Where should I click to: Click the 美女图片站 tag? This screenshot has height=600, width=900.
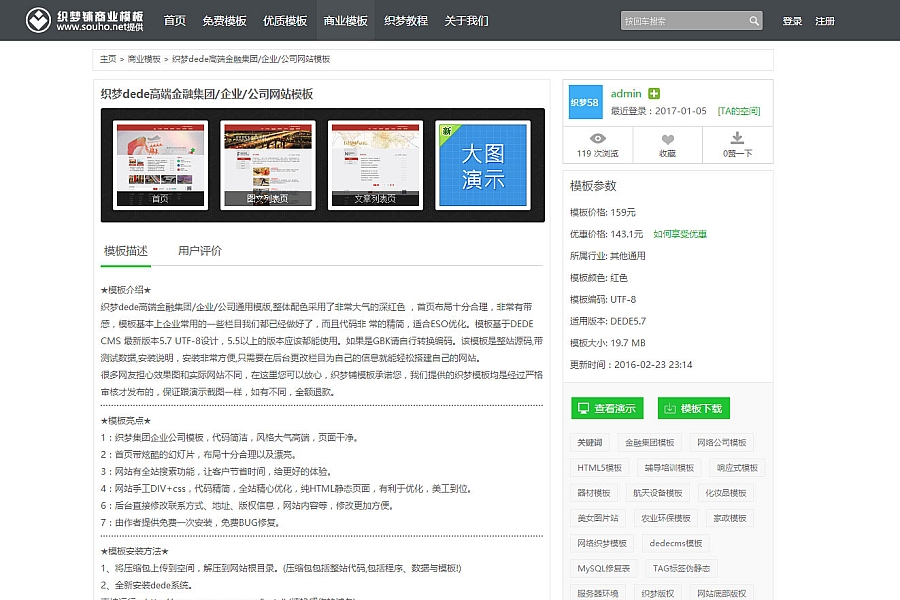598,518
